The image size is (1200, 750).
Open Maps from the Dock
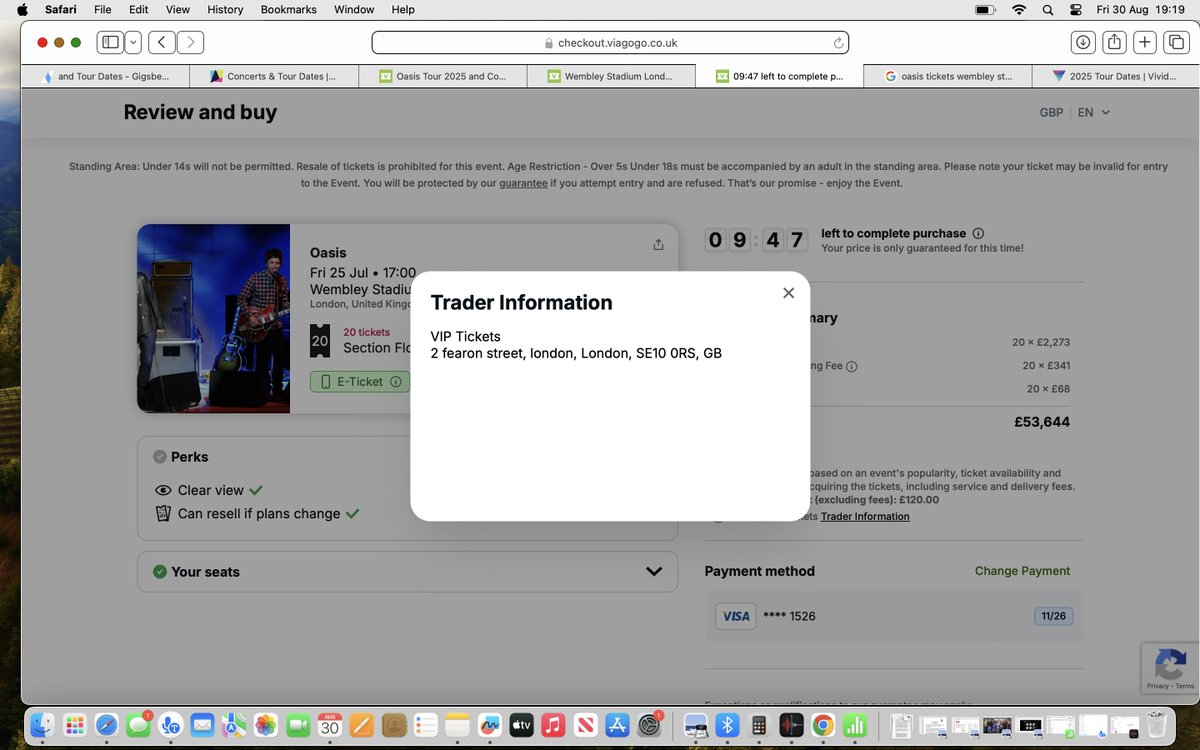[x=234, y=725]
